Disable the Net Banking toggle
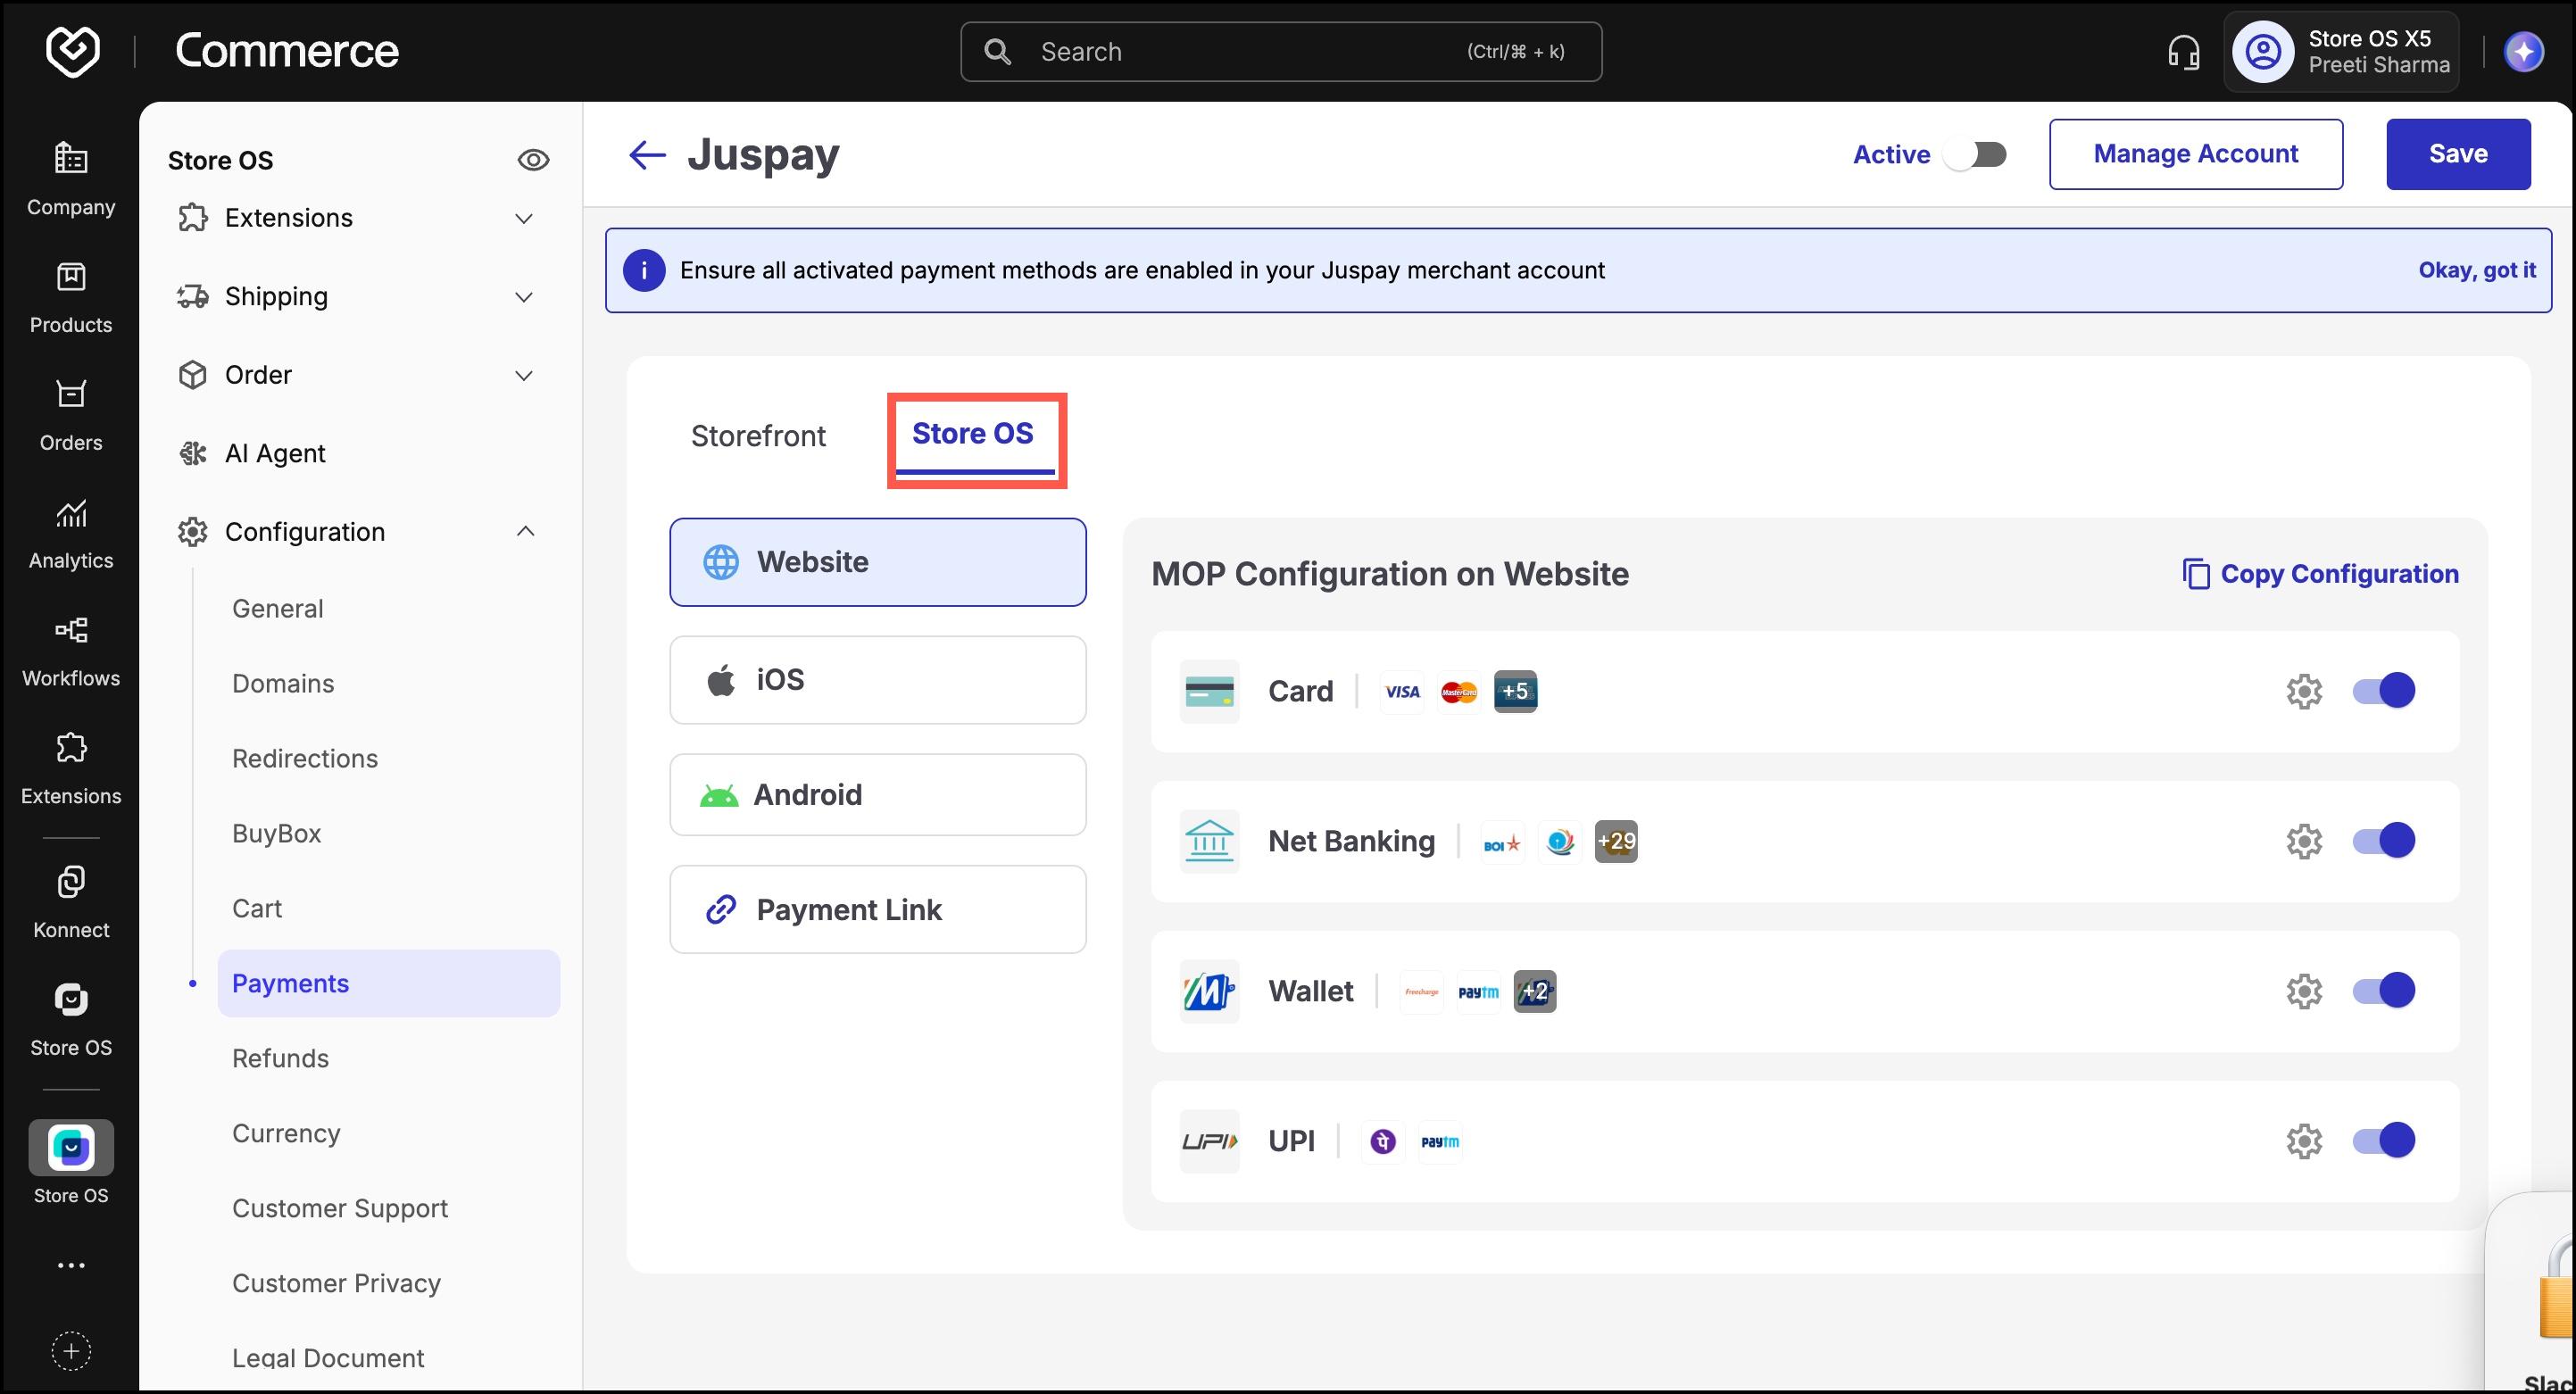 click(x=2384, y=840)
